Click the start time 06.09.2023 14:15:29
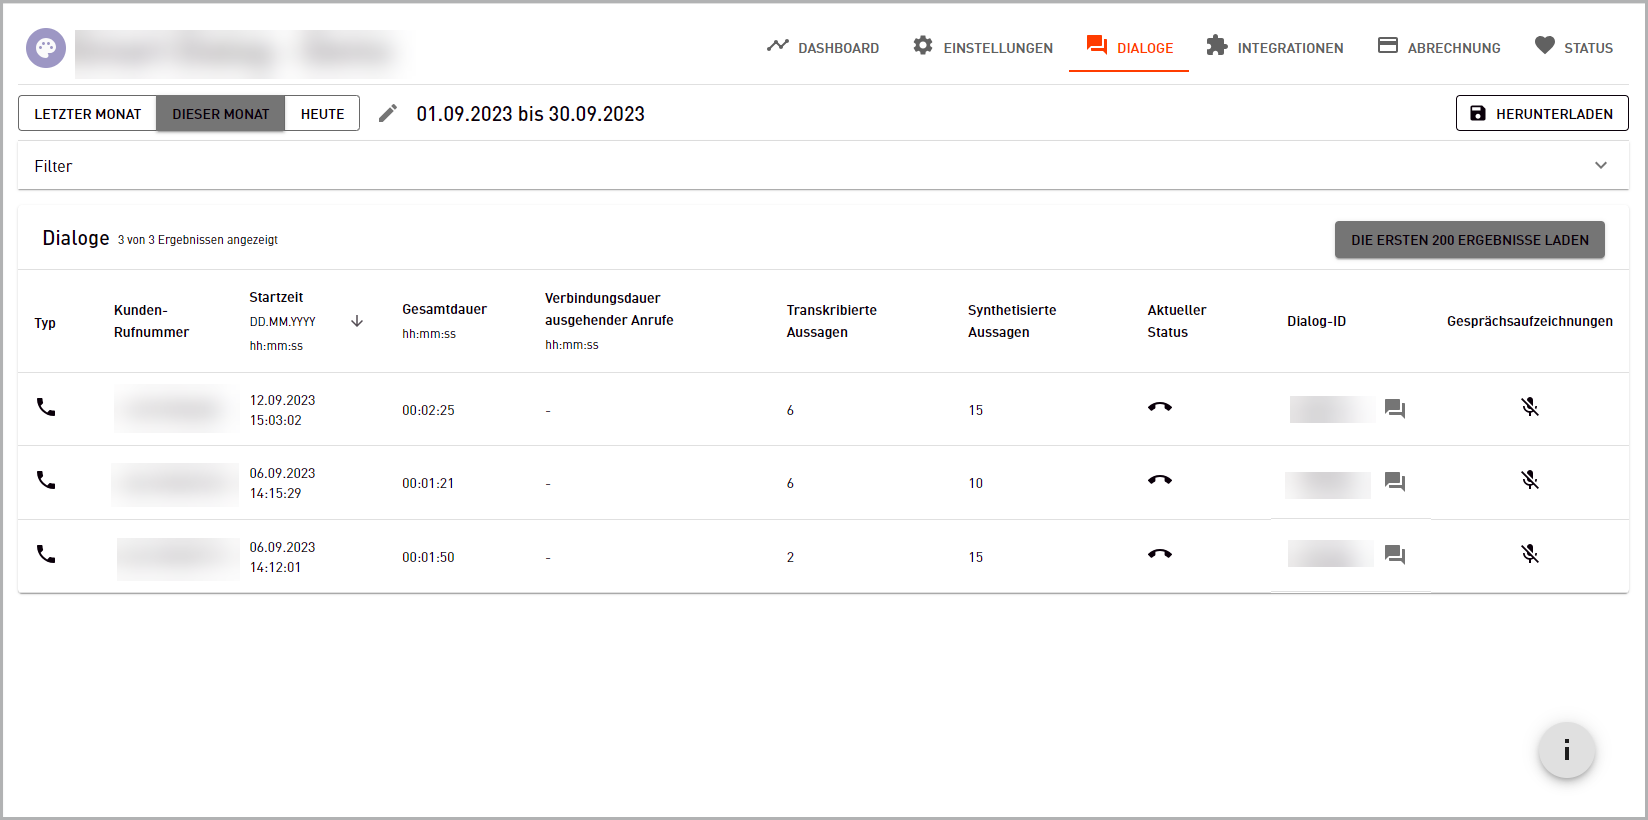 282,483
